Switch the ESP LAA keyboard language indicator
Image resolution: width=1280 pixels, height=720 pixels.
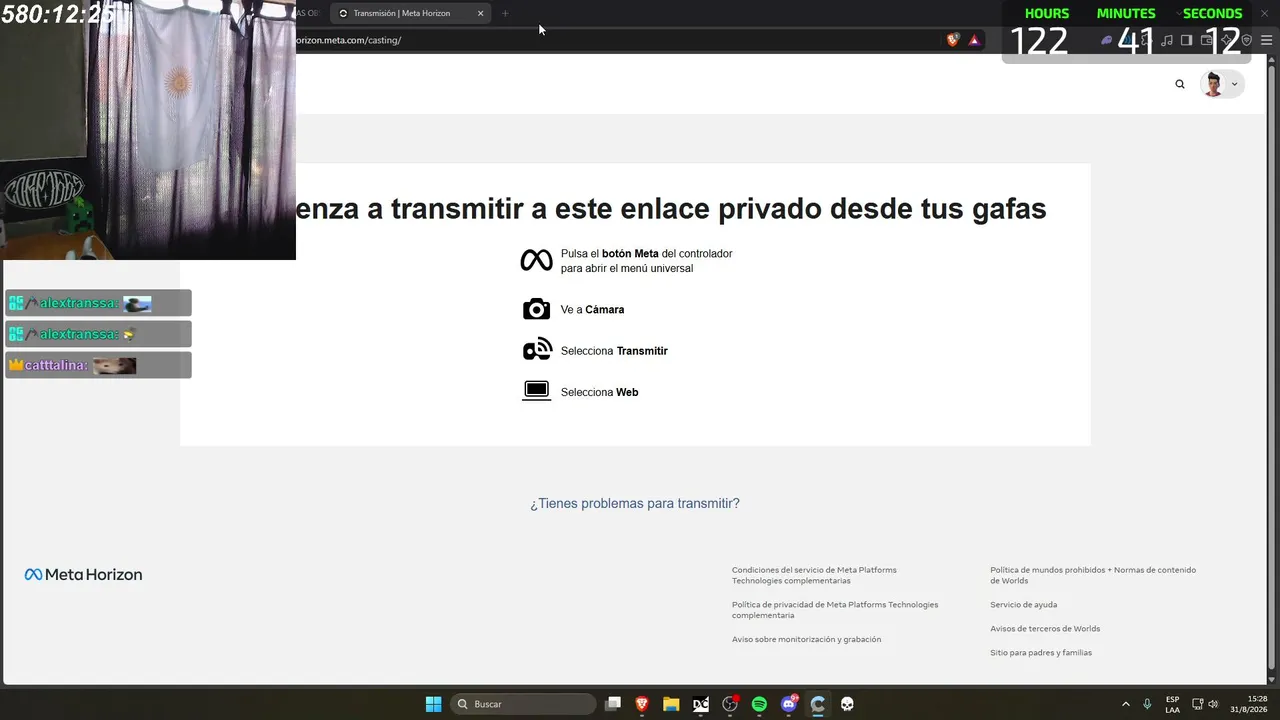click(1172, 704)
